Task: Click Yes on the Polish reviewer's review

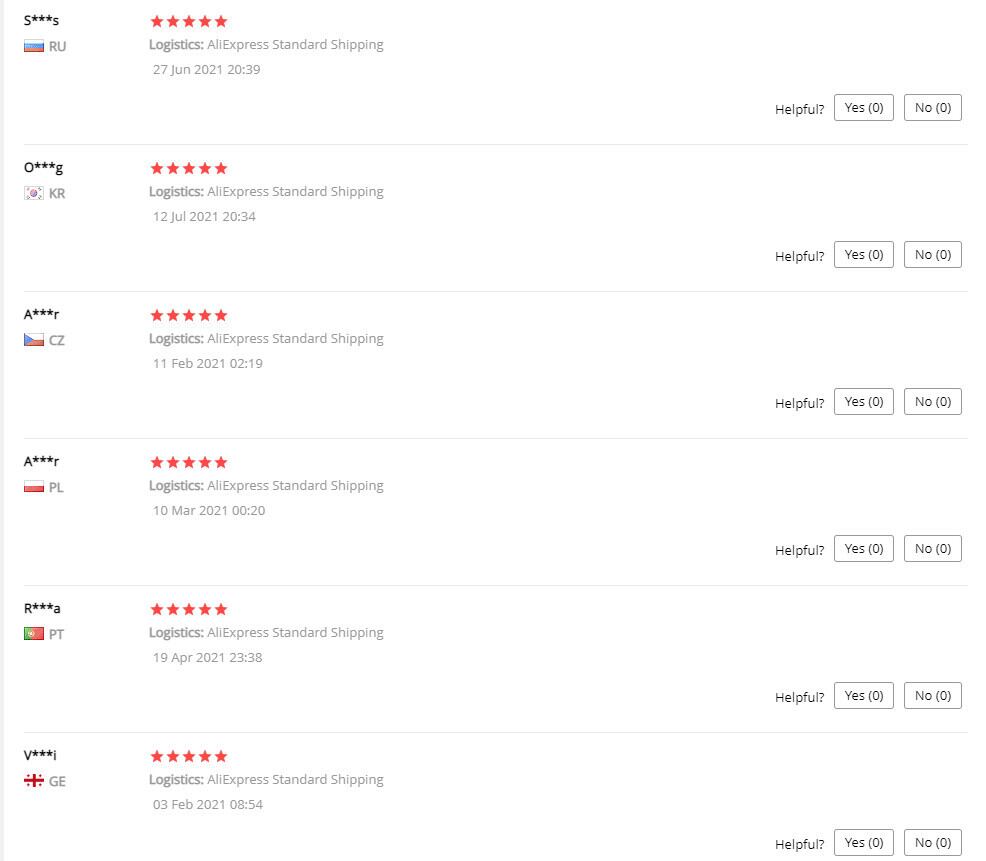Action: point(864,549)
